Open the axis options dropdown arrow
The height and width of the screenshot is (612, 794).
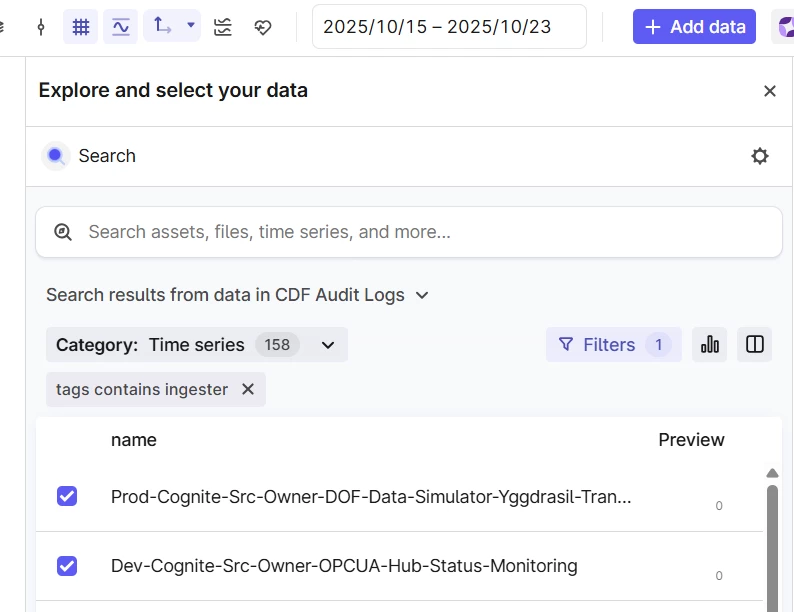[x=190, y=26]
